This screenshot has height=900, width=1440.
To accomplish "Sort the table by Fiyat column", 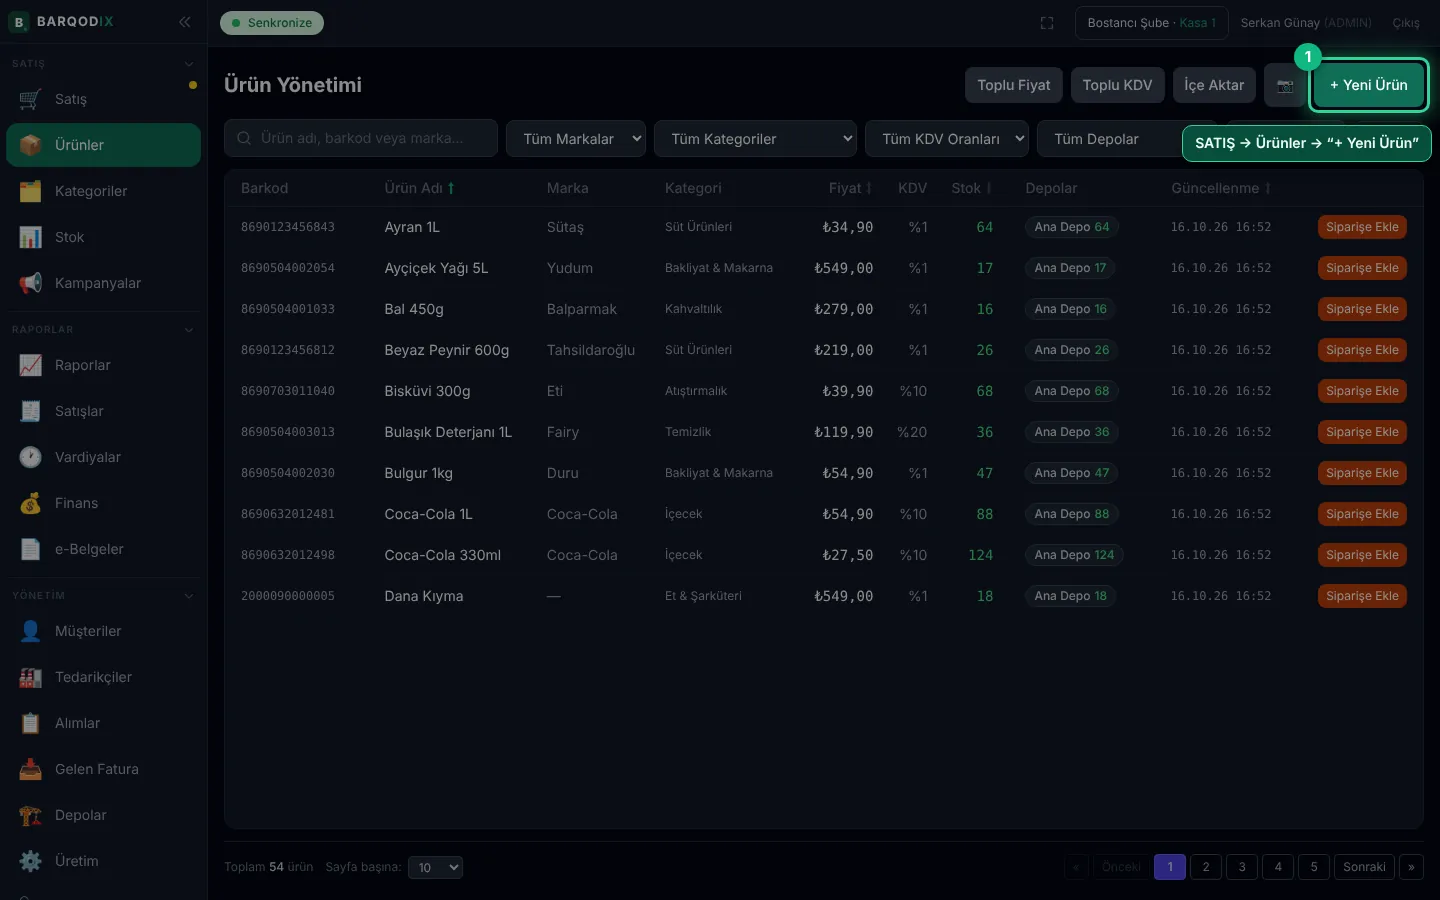I will tap(850, 188).
